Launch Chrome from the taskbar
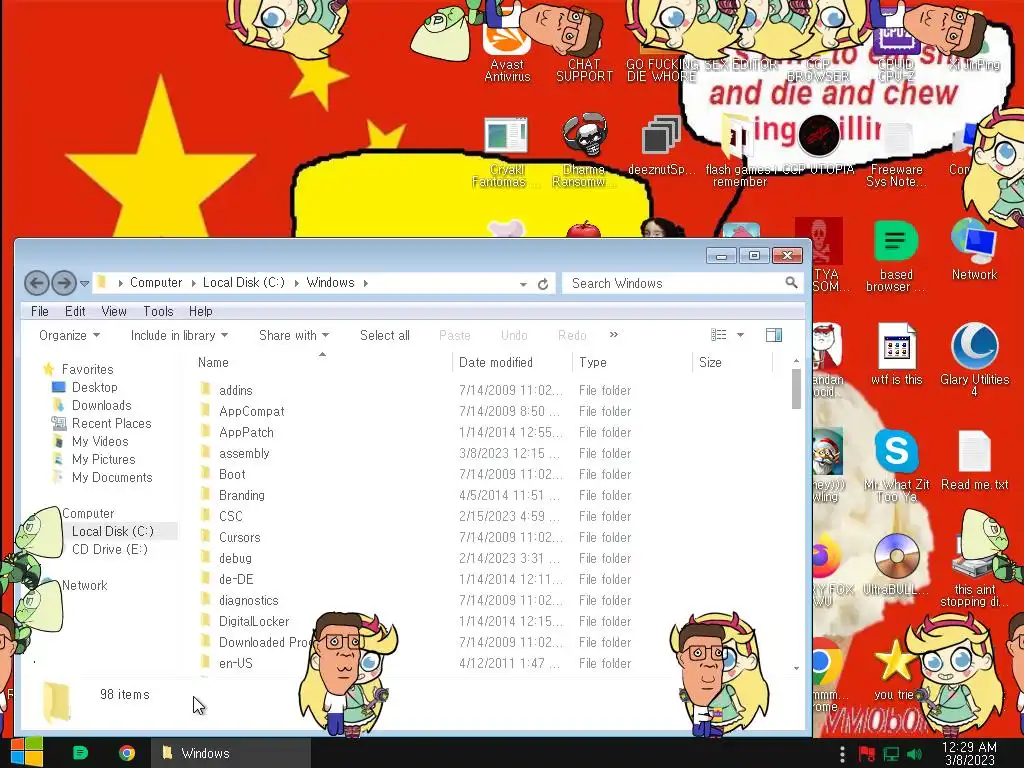This screenshot has width=1024, height=768. point(127,753)
